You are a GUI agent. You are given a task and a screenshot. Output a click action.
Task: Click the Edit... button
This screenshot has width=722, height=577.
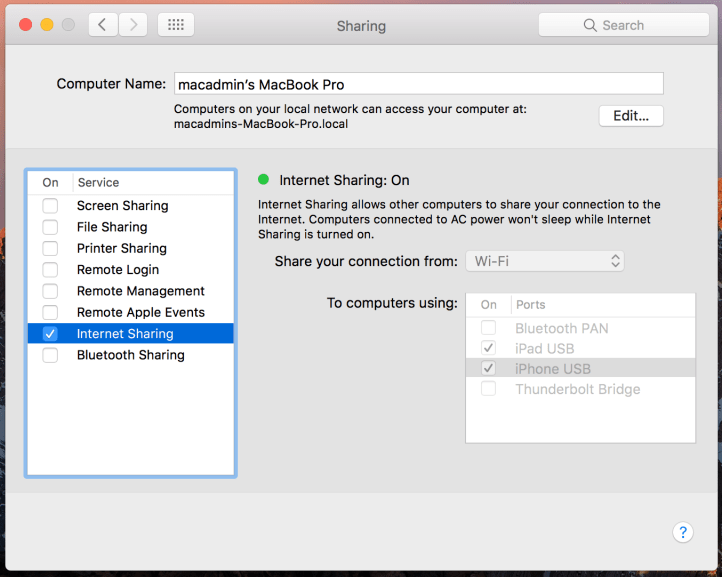click(x=631, y=116)
